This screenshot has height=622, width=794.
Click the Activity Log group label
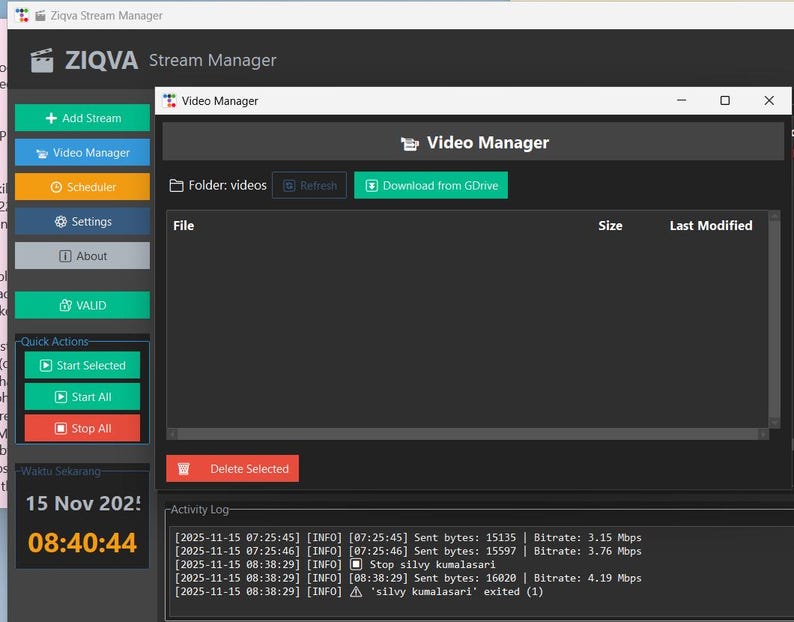200,509
